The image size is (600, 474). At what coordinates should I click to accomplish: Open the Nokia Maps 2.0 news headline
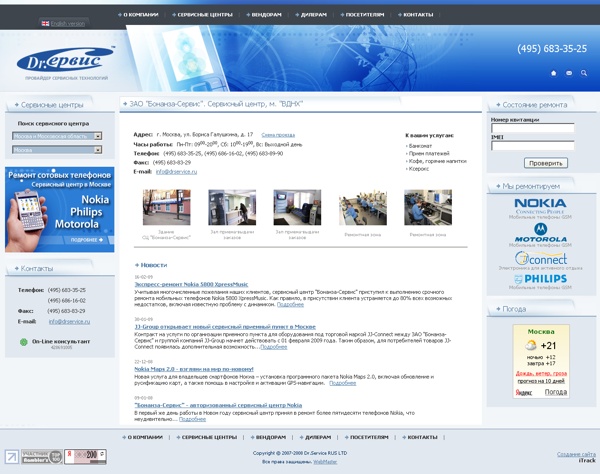(x=194, y=369)
